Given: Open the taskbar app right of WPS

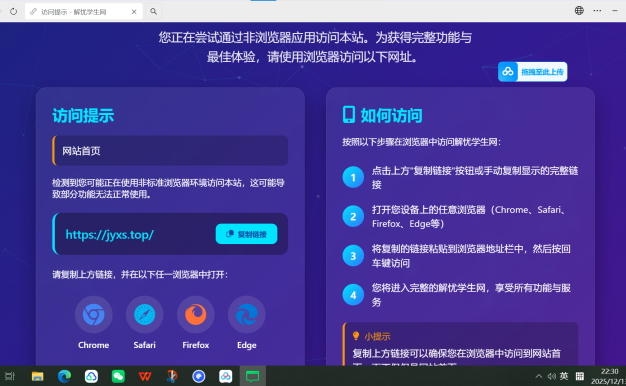Looking at the screenshot, I should [x=172, y=376].
